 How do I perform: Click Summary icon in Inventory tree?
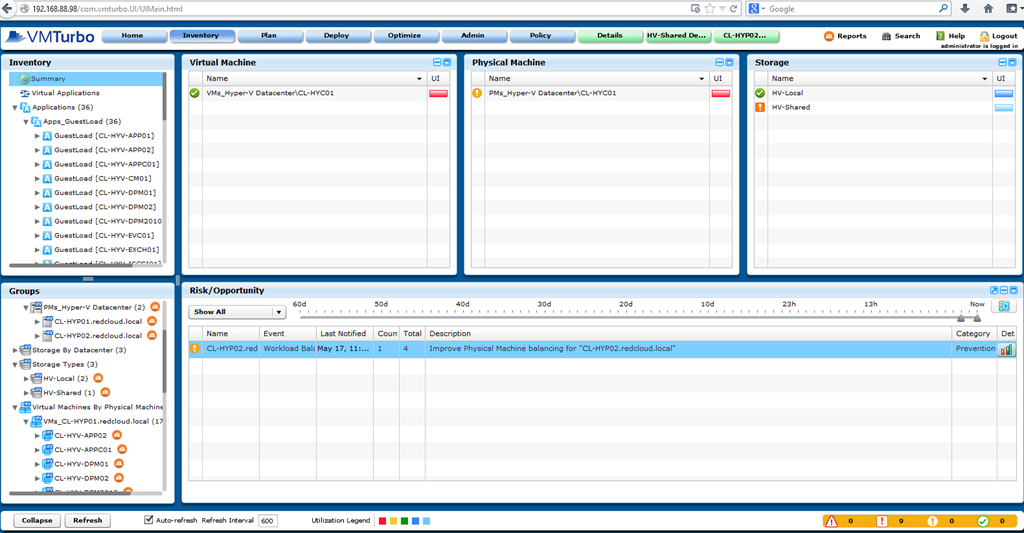[25, 78]
